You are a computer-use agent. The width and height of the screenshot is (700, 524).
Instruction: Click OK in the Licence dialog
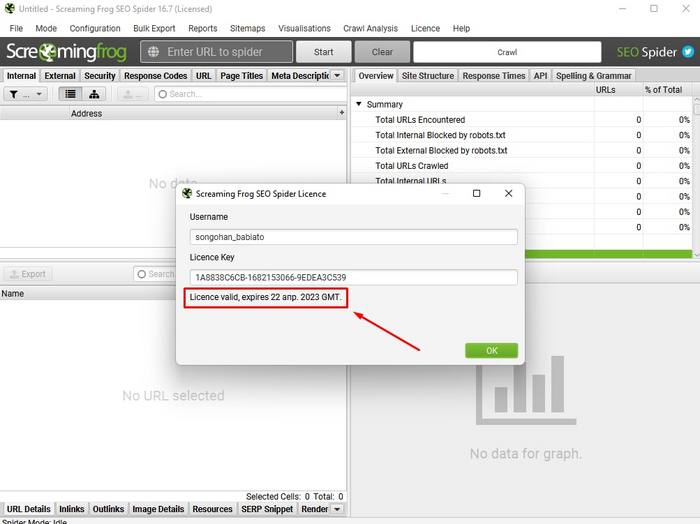(492, 350)
